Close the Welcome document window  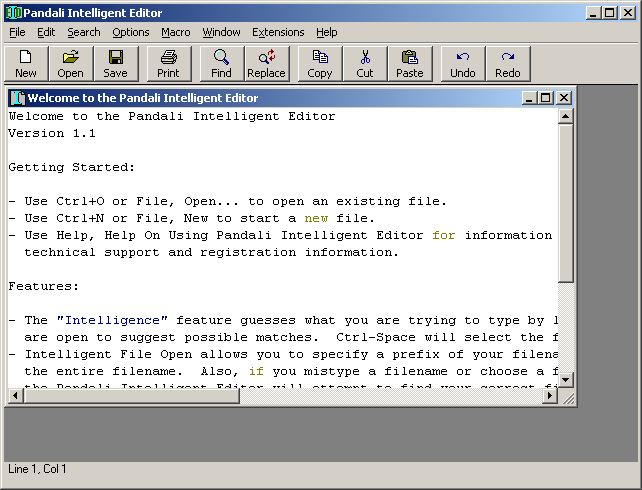coord(564,98)
